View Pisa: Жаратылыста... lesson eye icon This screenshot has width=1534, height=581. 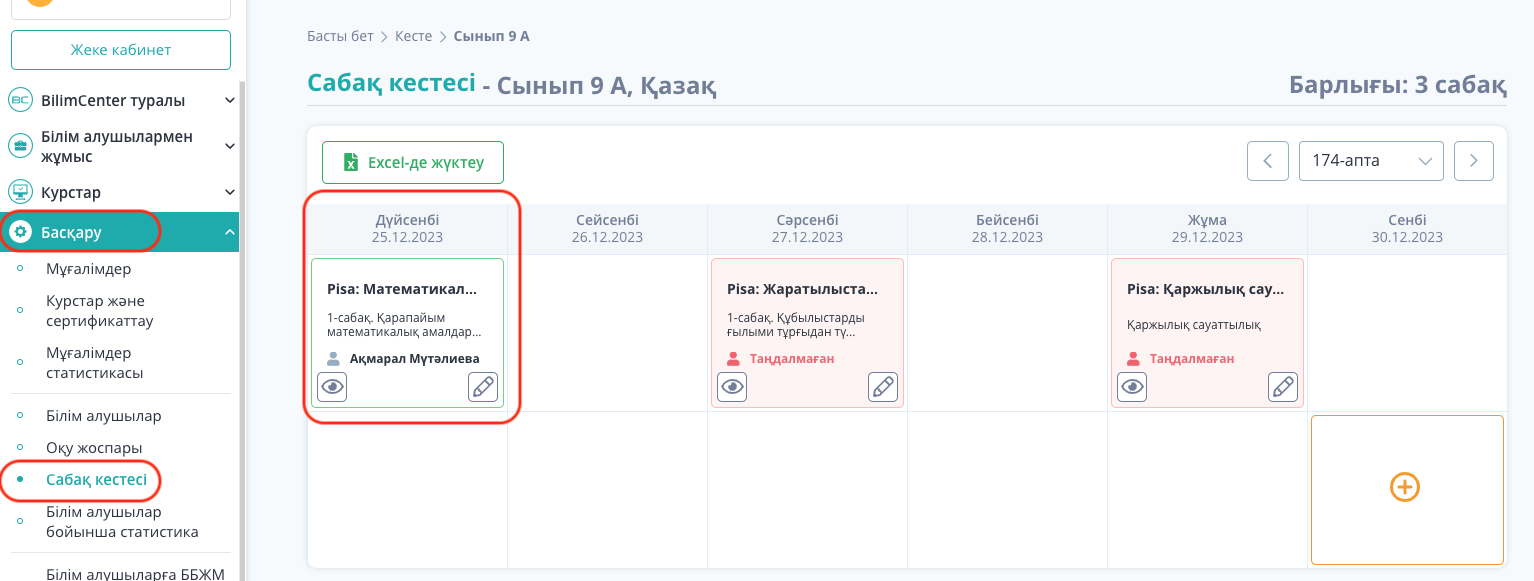(x=733, y=387)
